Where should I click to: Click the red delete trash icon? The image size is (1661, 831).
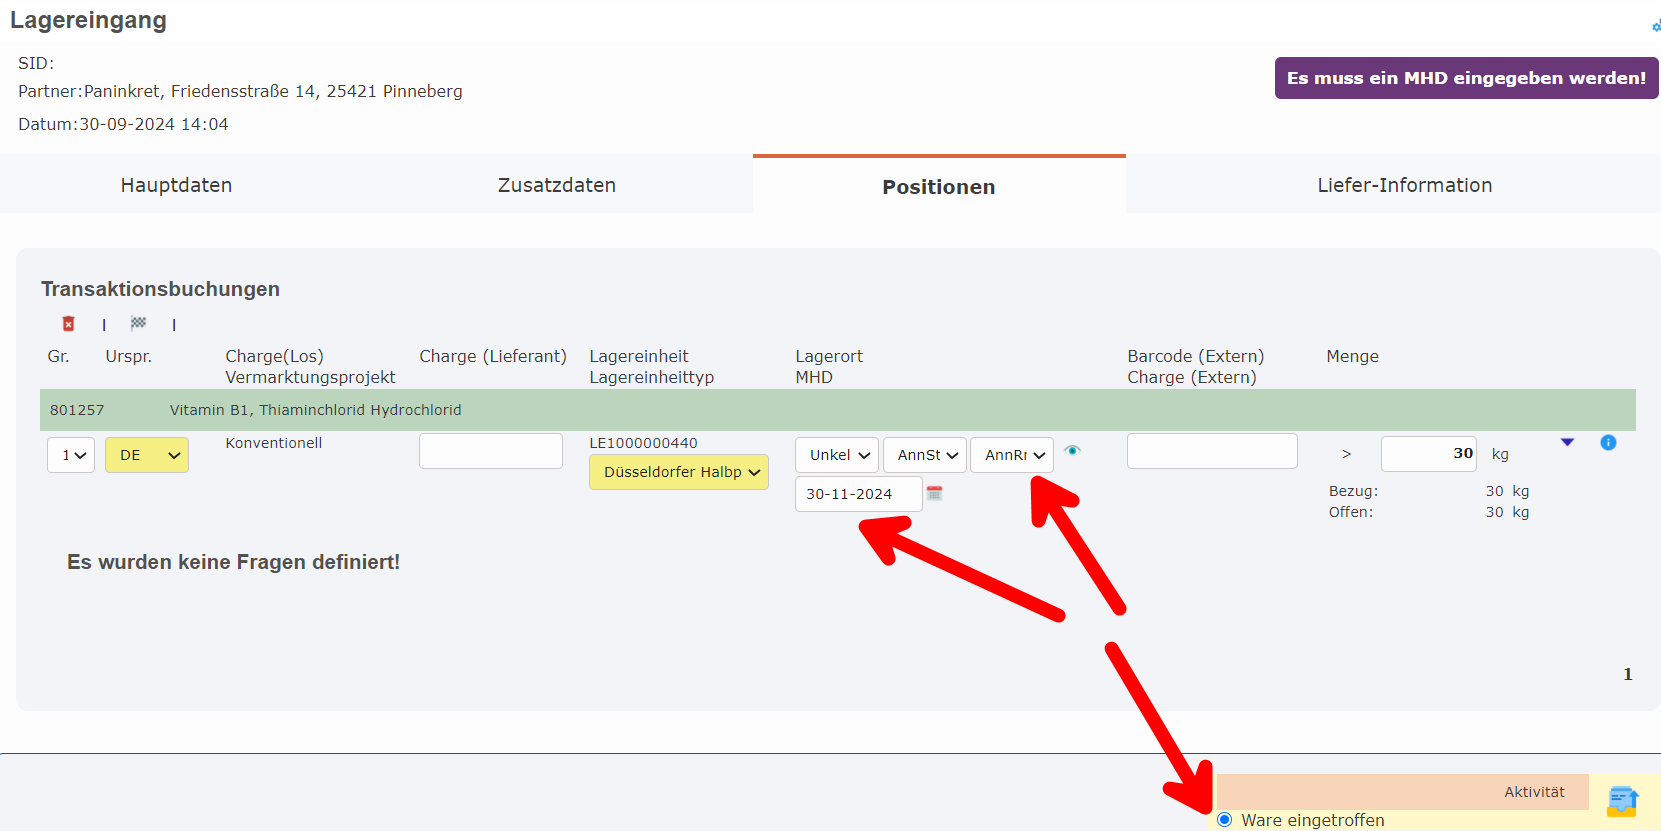68,324
